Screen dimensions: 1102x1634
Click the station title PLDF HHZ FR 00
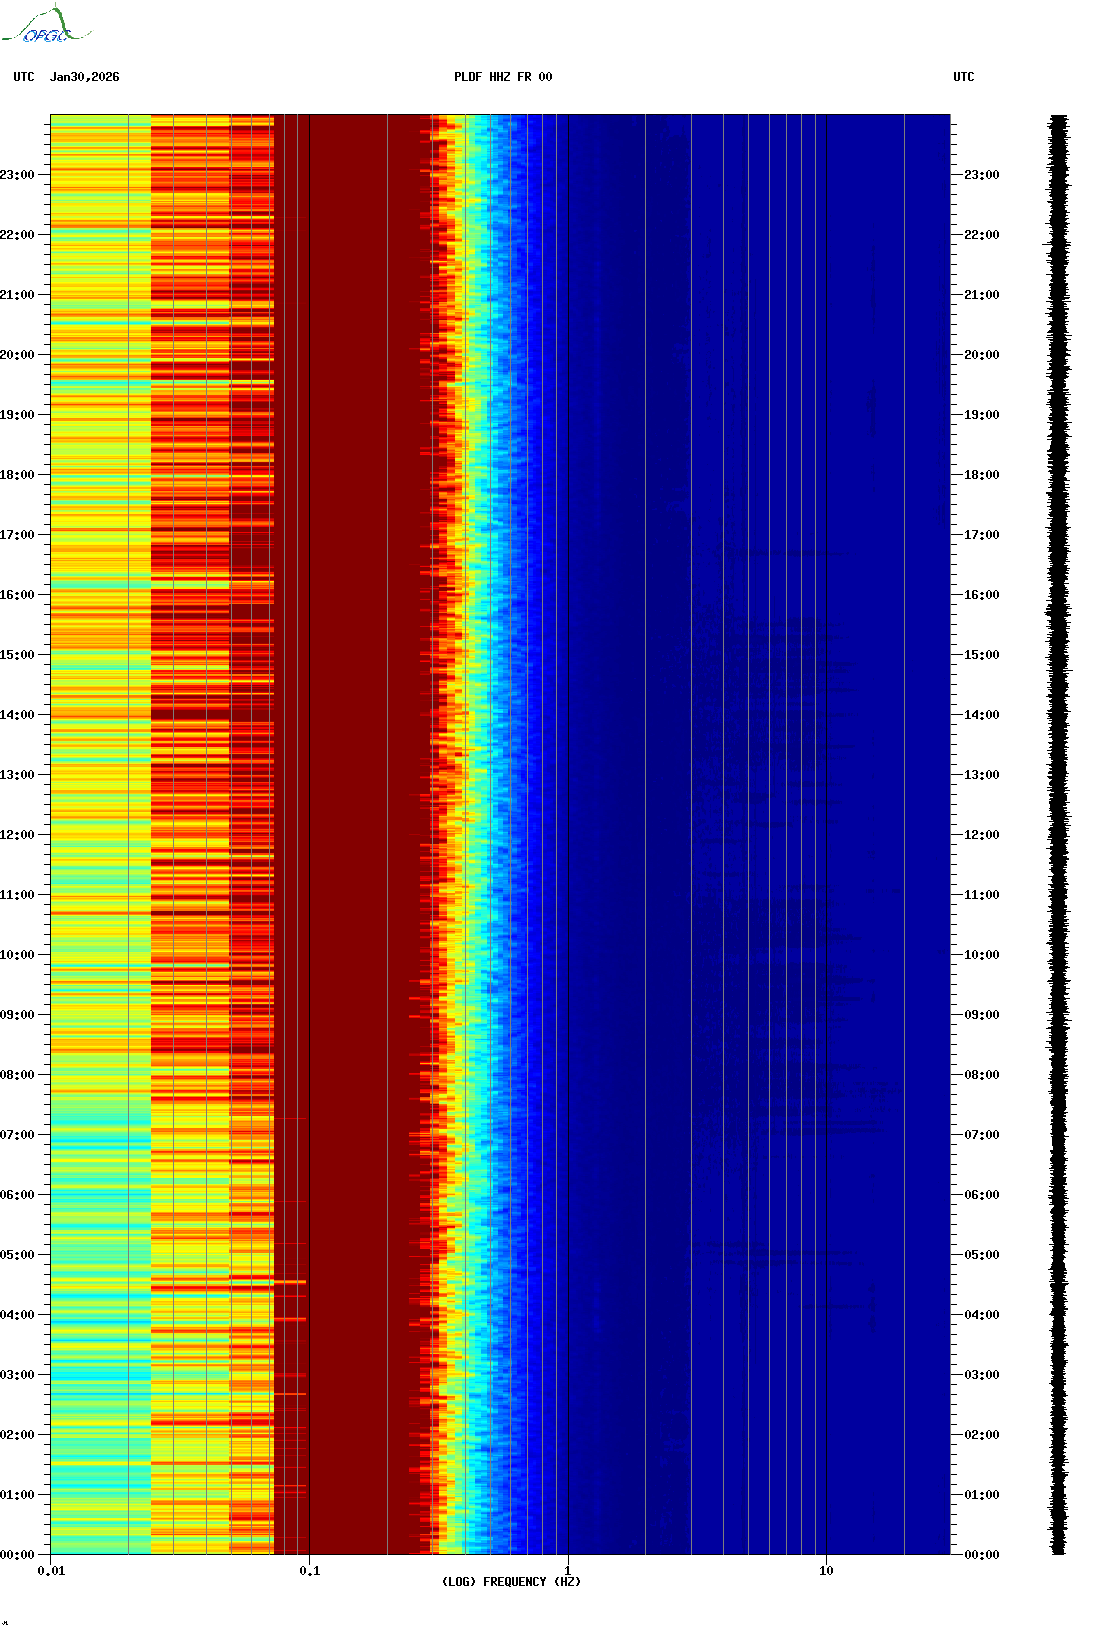502,77
